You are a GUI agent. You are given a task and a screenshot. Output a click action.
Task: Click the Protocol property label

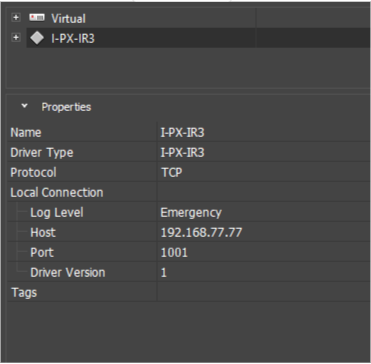tap(33, 173)
